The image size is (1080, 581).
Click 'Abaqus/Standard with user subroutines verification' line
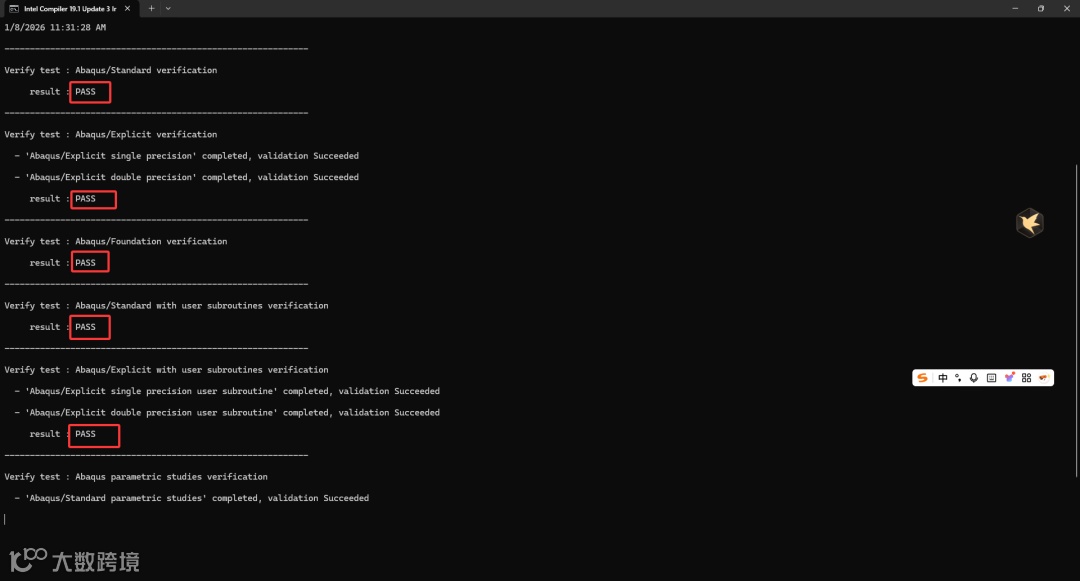pyautogui.click(x=166, y=306)
